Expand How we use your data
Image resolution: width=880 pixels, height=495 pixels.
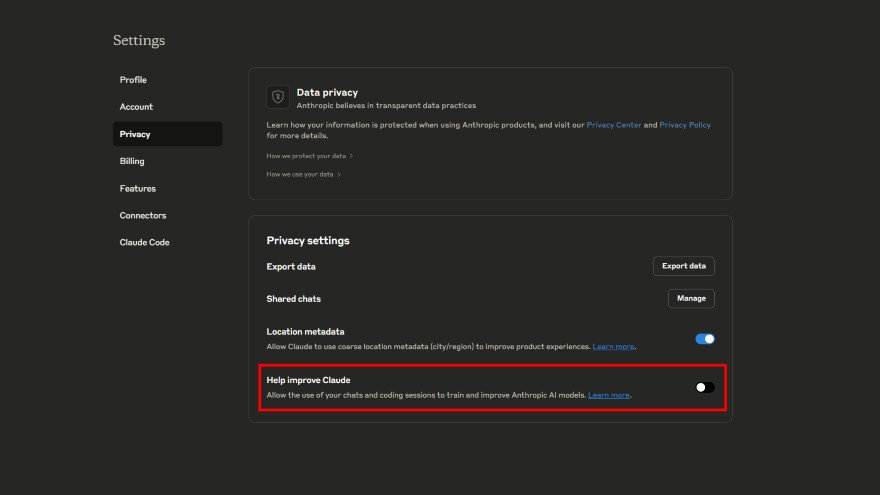[303, 174]
